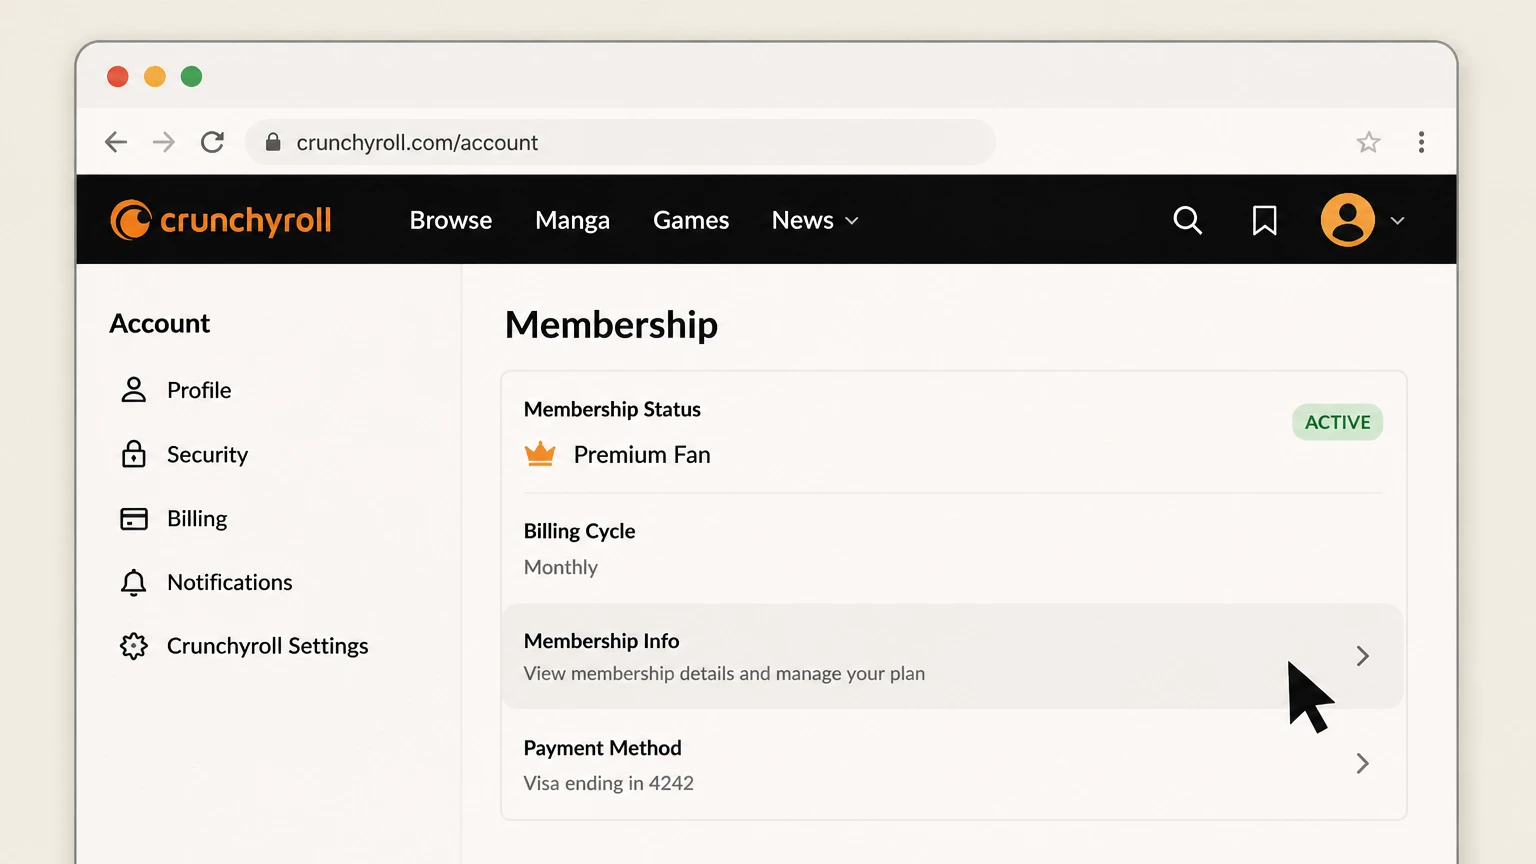The image size is (1536, 864).
Task: Click the Crunchyroll logo
Action: pos(221,220)
